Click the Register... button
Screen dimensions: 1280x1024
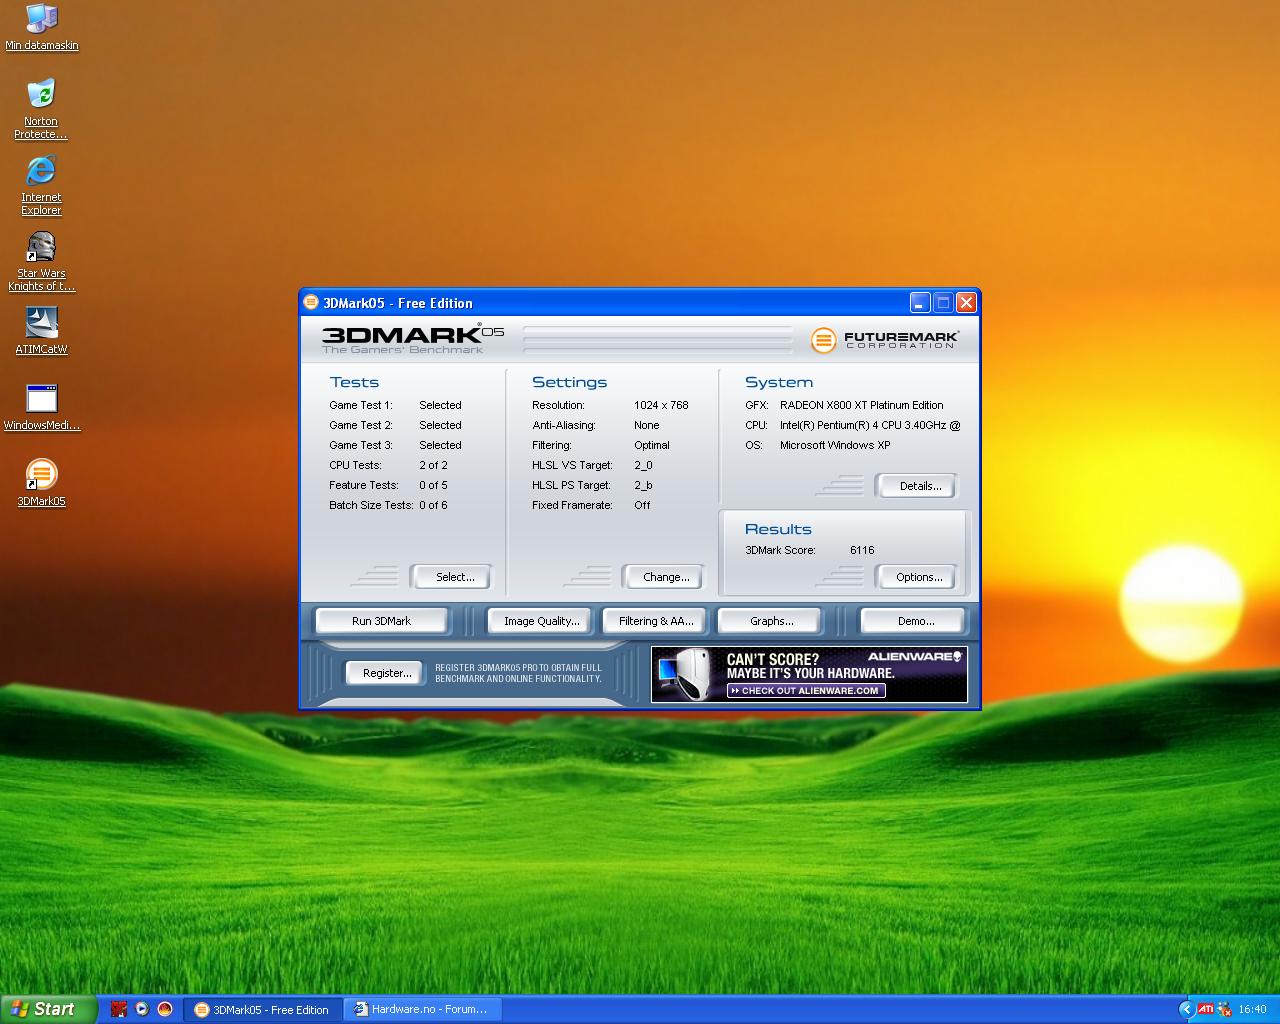pyautogui.click(x=386, y=673)
